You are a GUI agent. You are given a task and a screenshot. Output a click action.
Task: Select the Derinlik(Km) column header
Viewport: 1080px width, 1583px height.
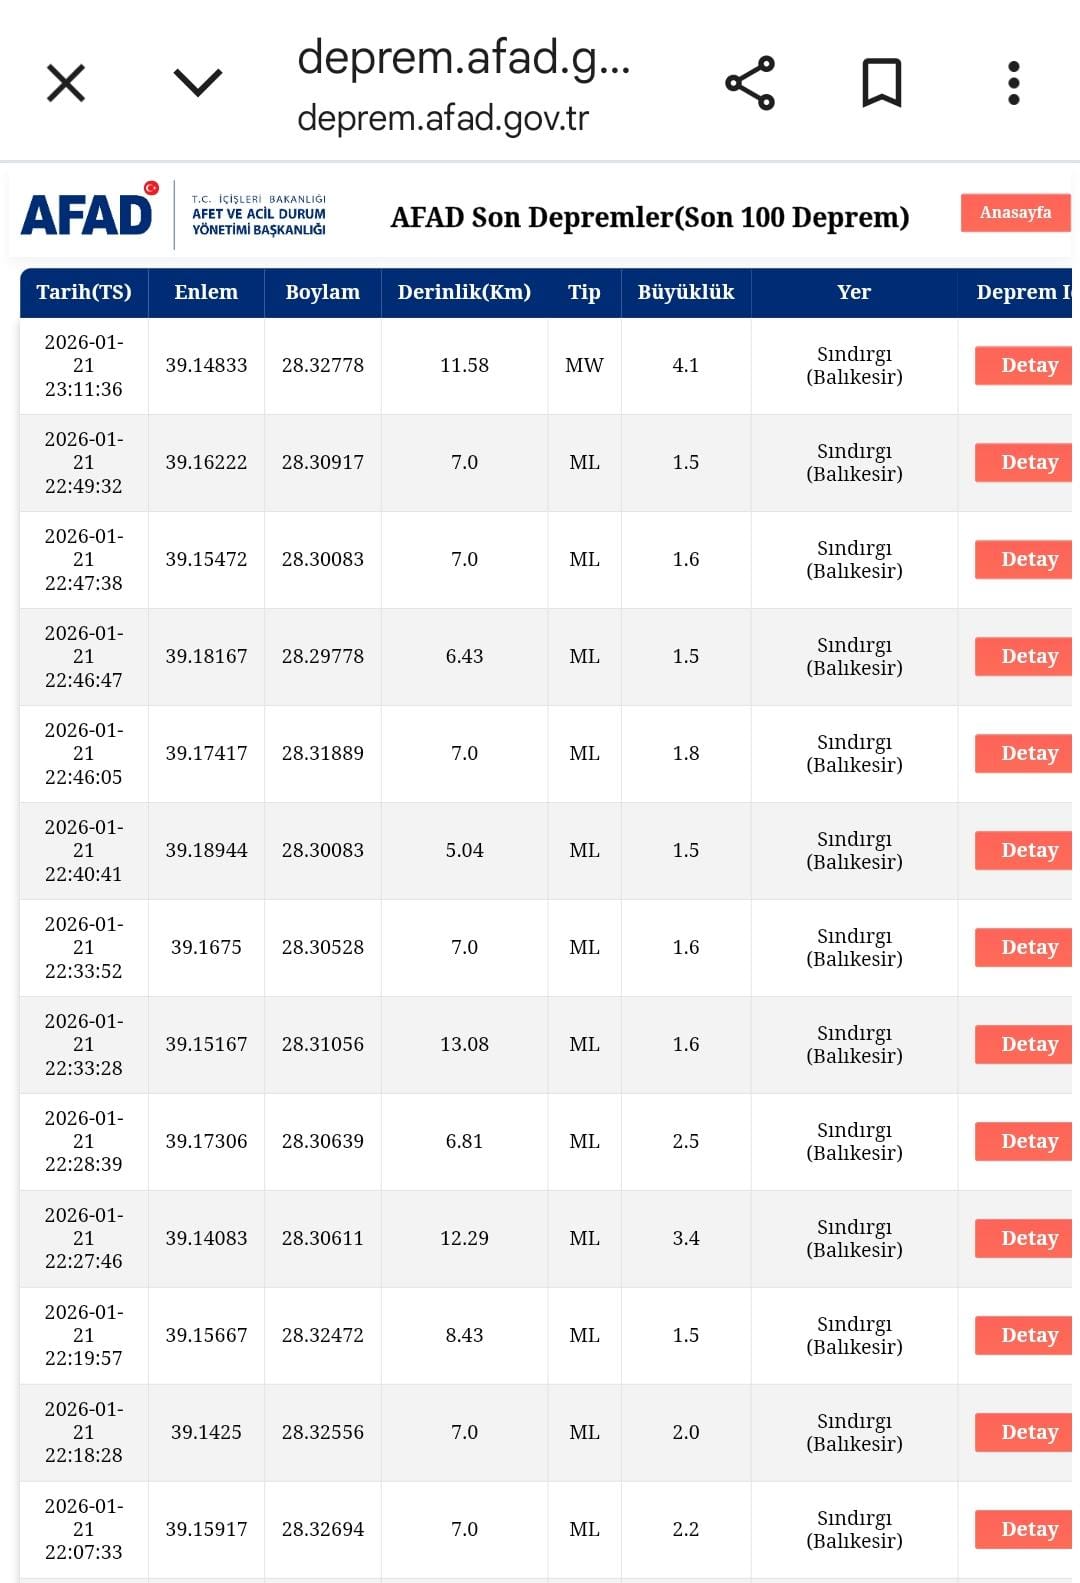(x=464, y=292)
